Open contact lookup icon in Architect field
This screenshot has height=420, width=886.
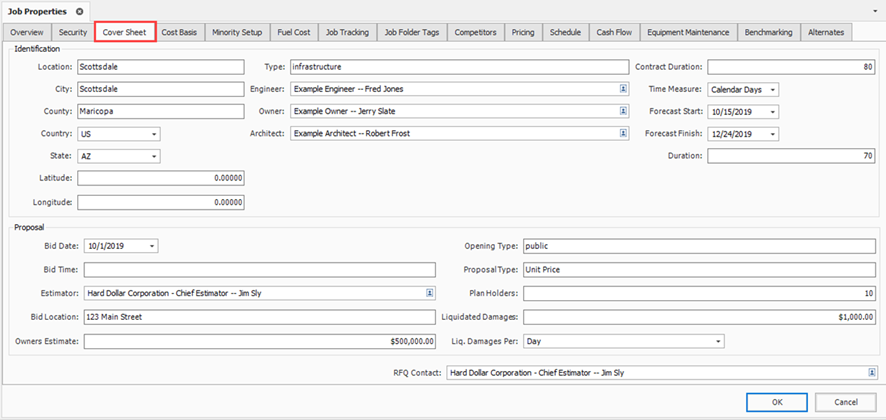click(622, 134)
